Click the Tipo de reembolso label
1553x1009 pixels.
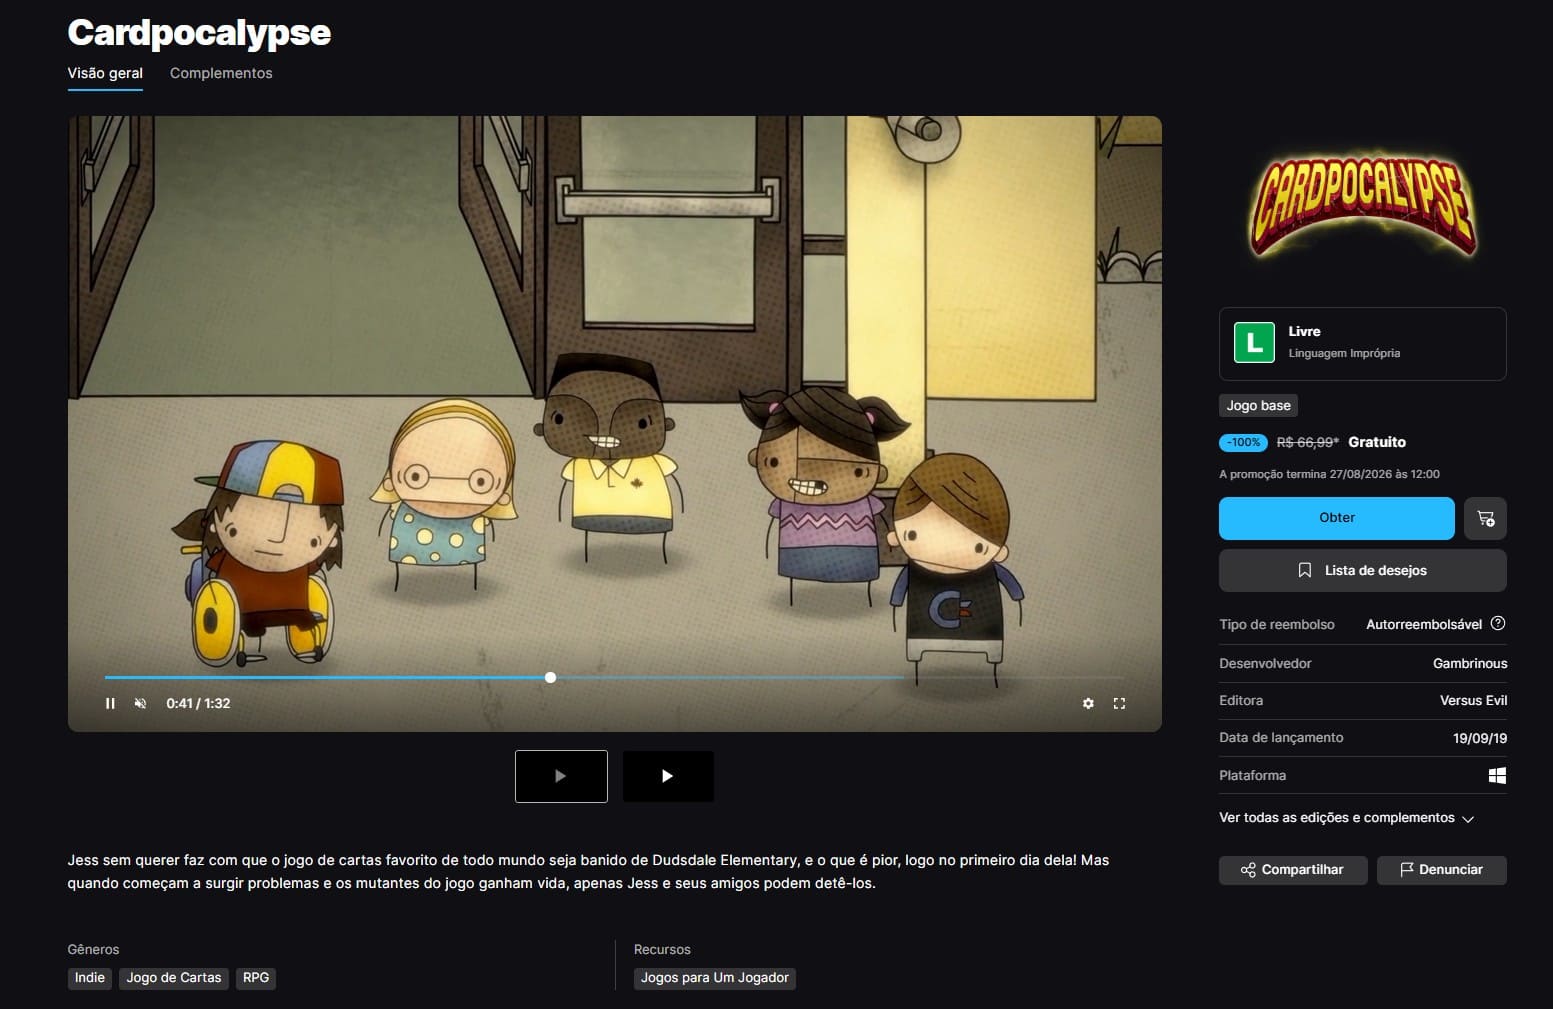click(x=1277, y=624)
